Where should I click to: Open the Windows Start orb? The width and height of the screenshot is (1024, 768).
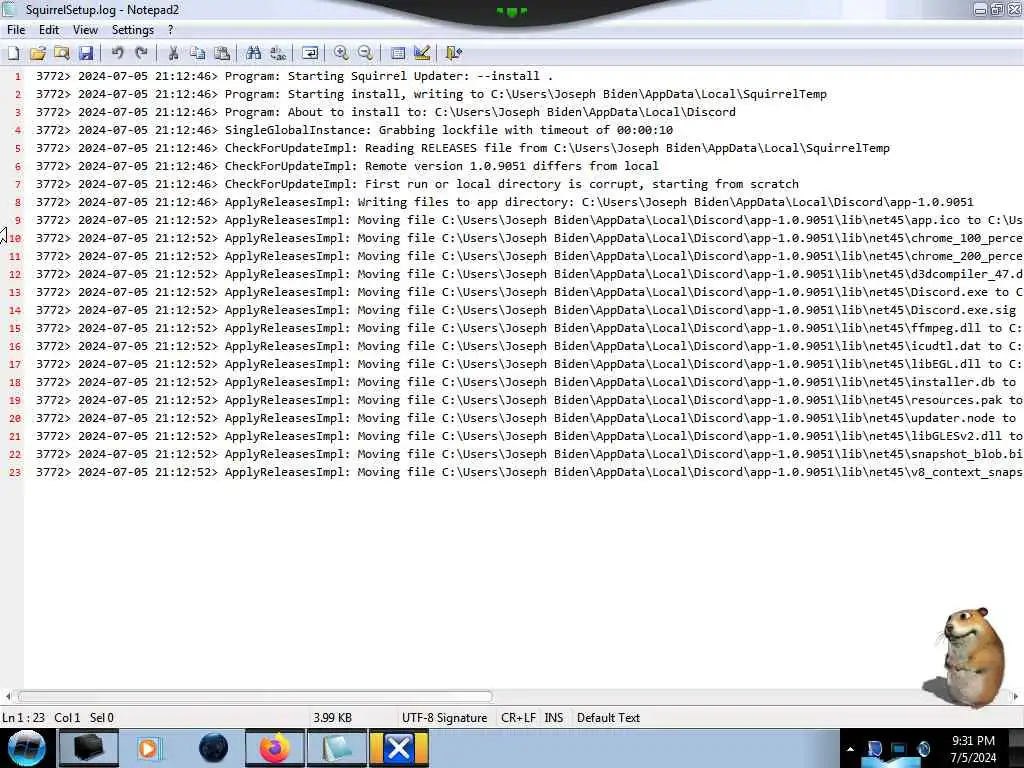27,748
